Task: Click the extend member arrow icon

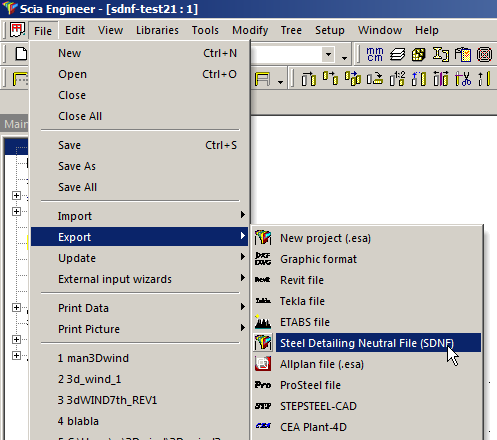Action: [x=484, y=79]
